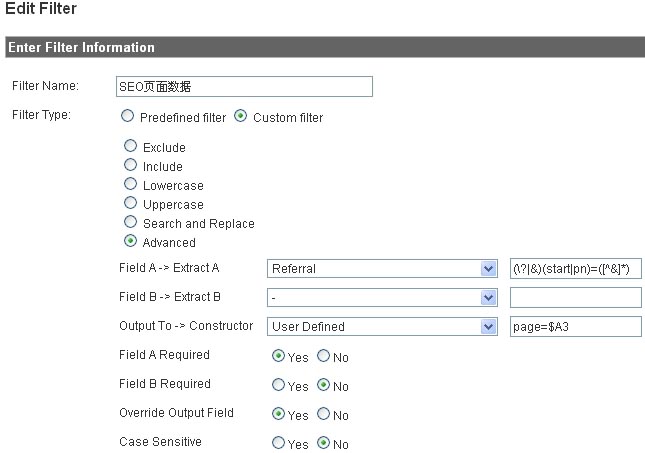Image resolution: width=645 pixels, height=453 pixels.
Task: Select the Uppercase filter option
Action: (130, 202)
